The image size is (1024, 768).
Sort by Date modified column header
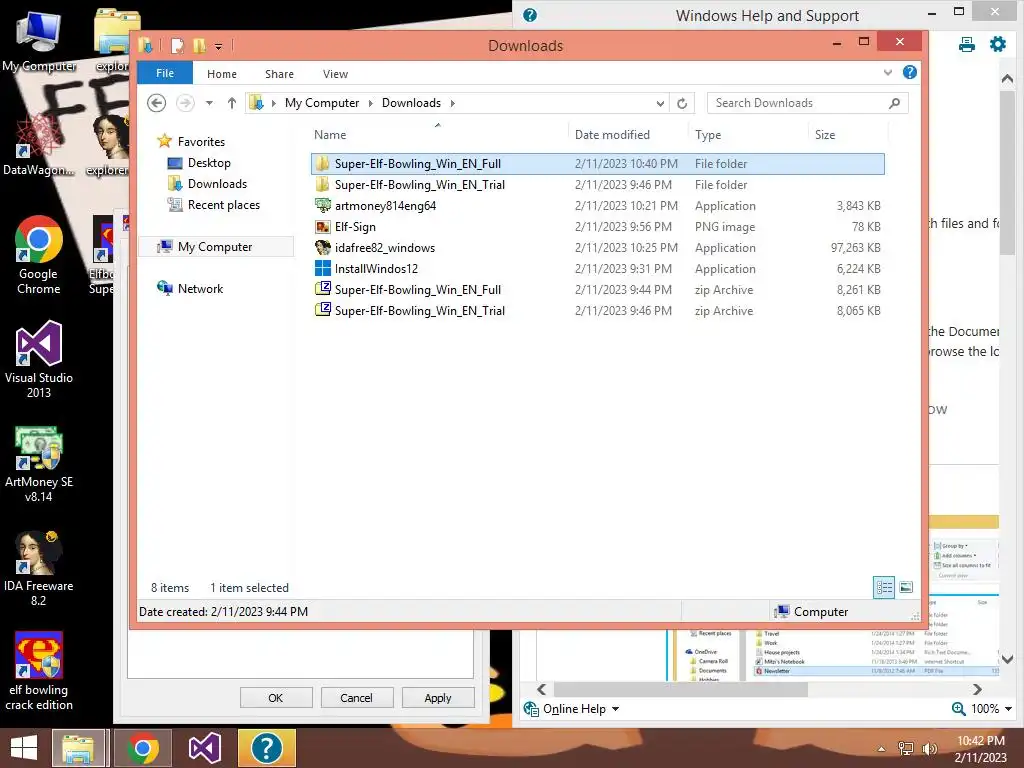point(612,135)
